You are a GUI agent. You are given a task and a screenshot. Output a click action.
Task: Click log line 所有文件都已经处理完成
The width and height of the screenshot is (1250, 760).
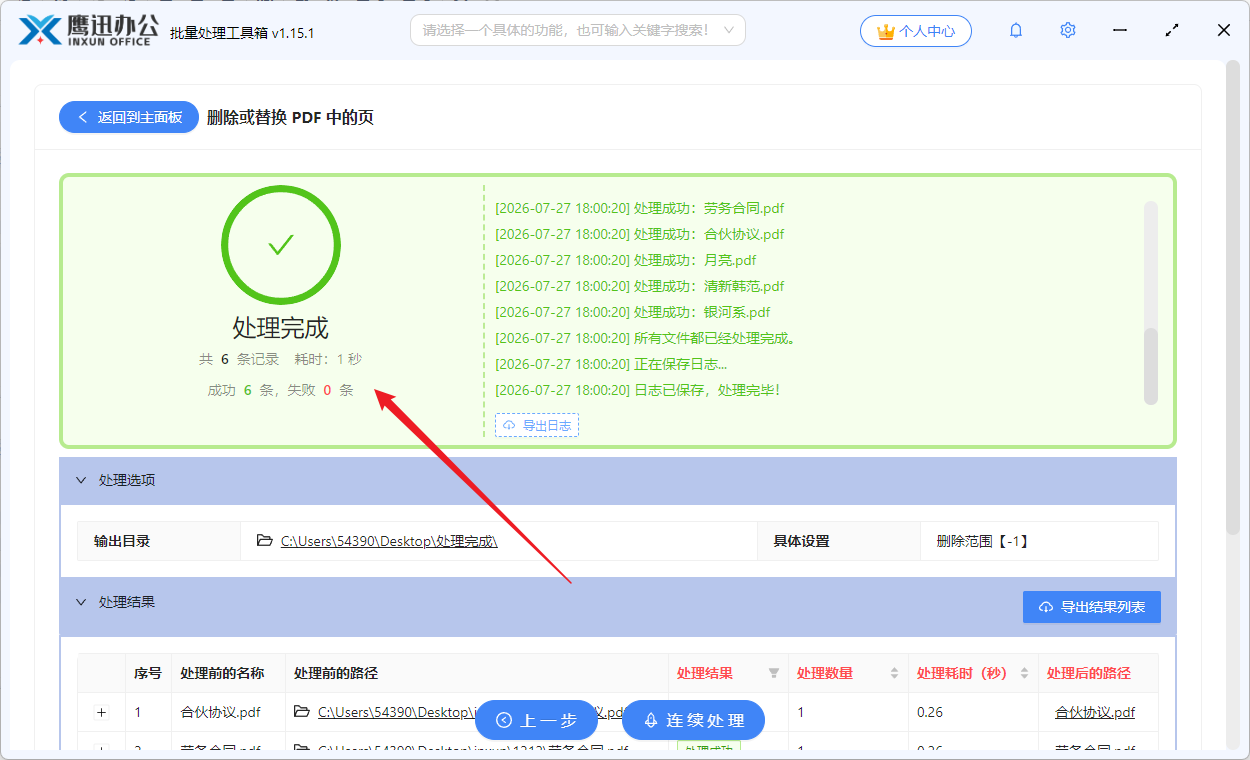(x=645, y=338)
